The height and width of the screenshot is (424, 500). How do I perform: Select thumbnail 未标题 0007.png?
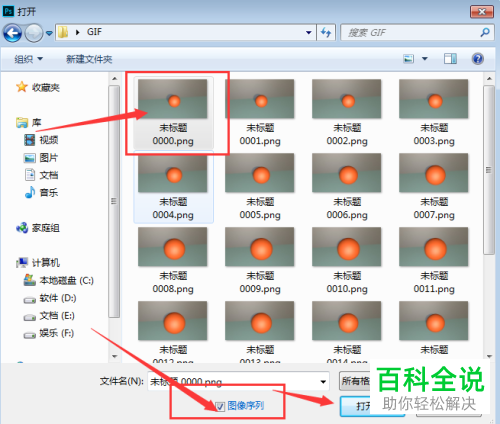[x=434, y=187]
